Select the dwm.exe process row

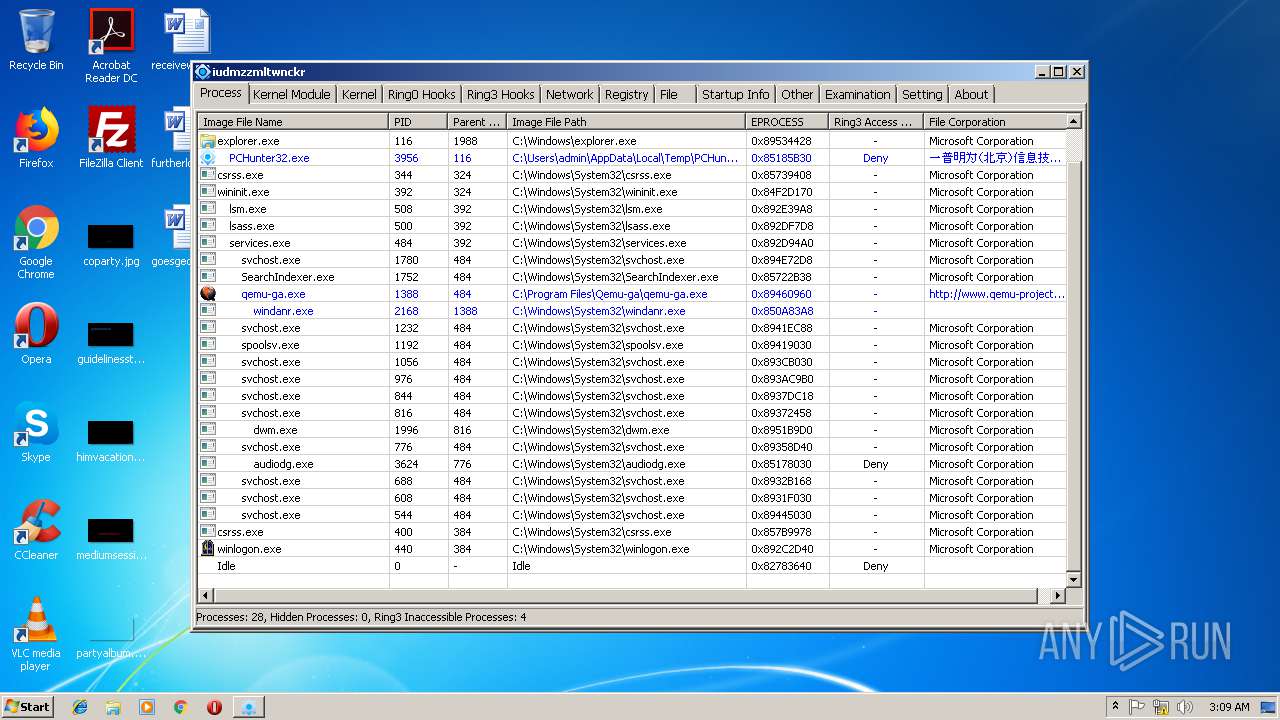coord(632,430)
